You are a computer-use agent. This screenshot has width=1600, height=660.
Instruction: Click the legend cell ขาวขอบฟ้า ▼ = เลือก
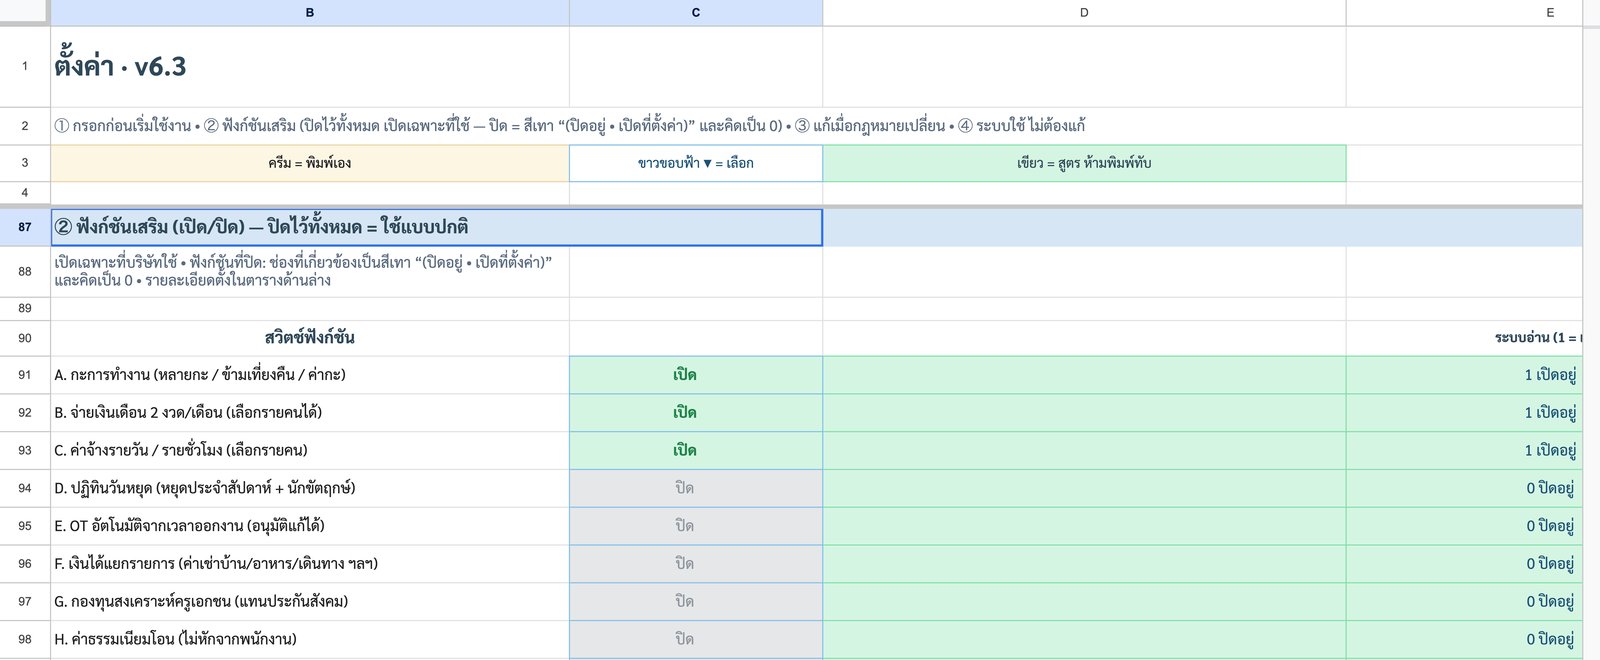click(696, 163)
